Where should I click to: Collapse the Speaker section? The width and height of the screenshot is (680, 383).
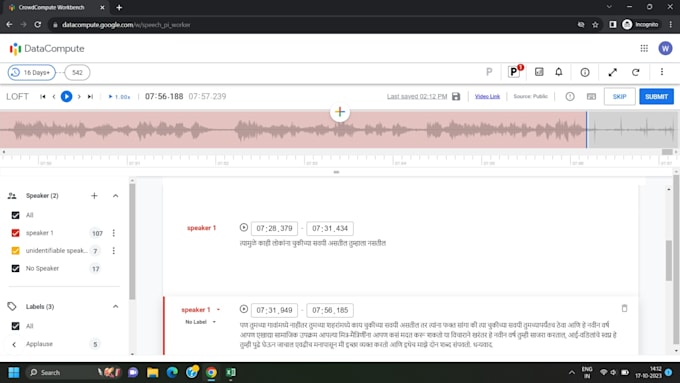115,196
